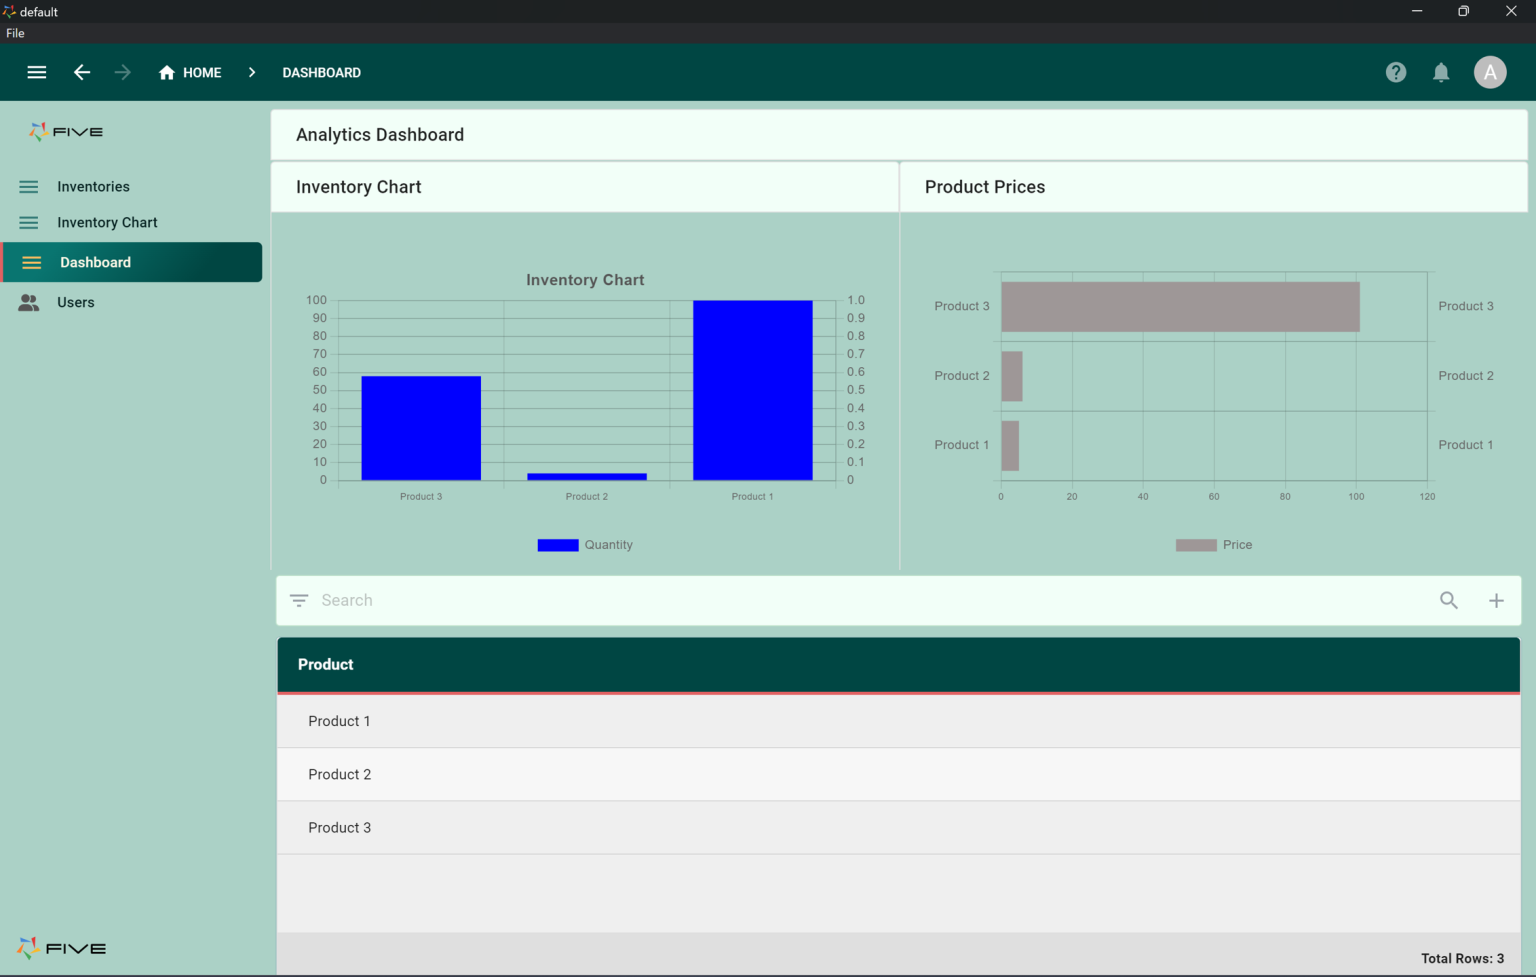1536x977 pixels.
Task: Click the breadcrumb chevron separator
Action: 252,73
